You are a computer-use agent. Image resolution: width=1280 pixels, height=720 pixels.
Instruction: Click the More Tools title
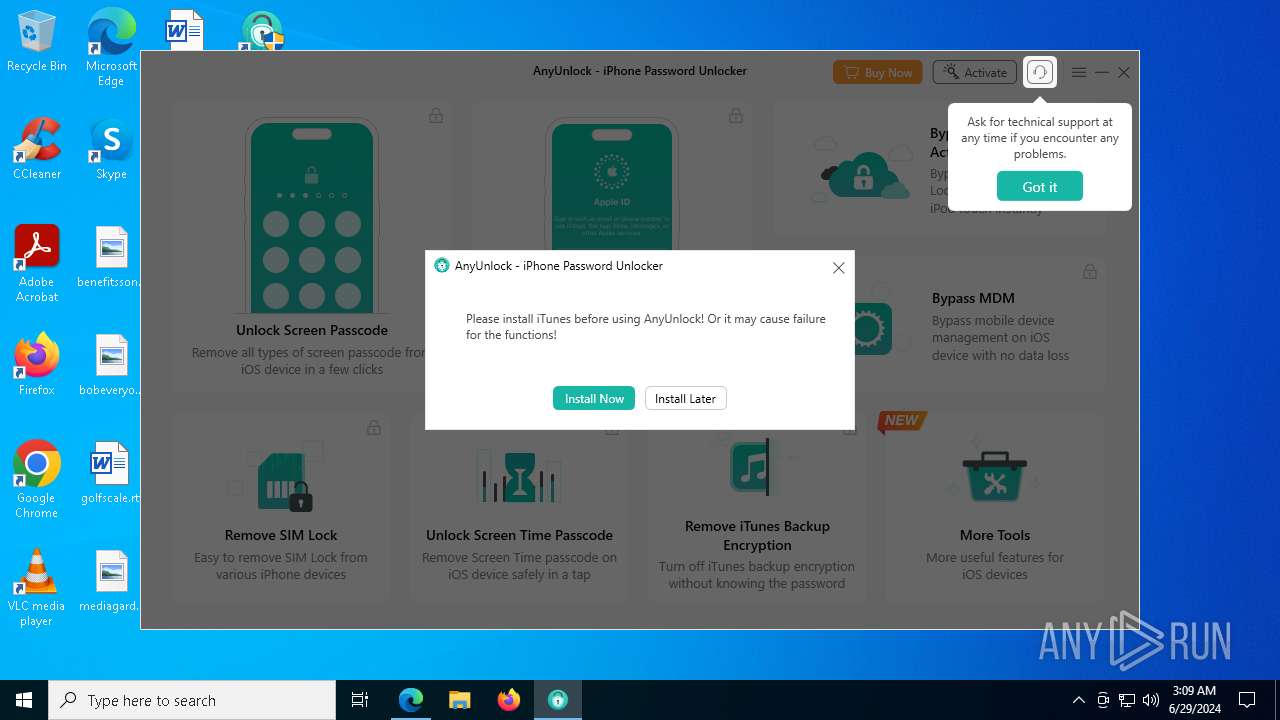coord(995,535)
